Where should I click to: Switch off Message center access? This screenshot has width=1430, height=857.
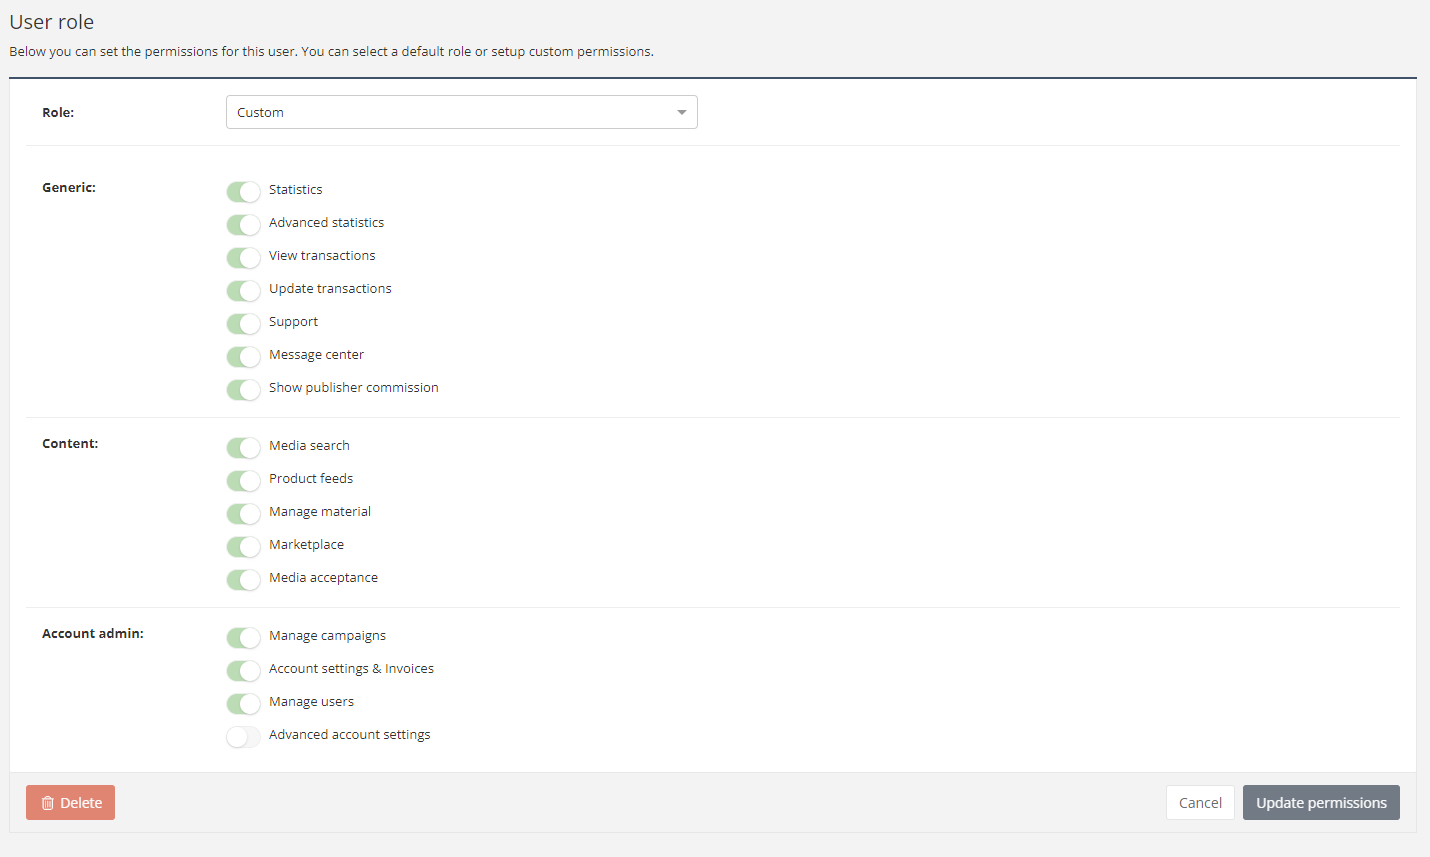pos(243,356)
